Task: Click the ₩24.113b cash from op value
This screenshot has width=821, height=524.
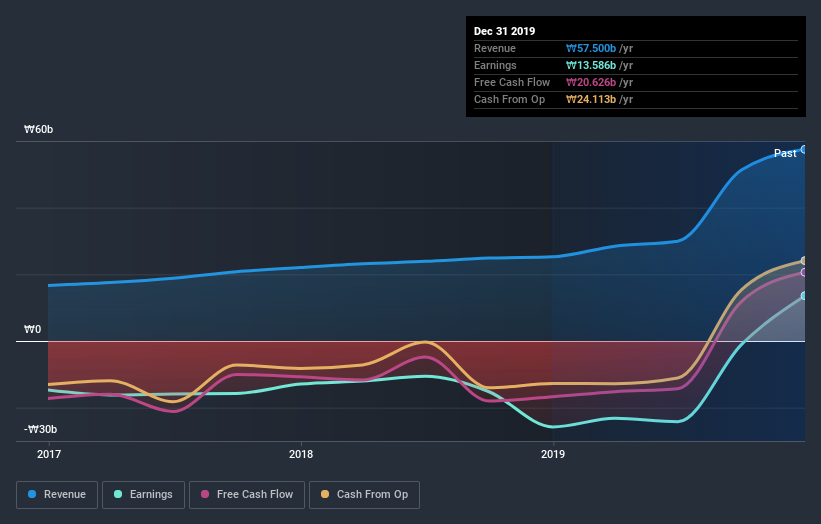Action: pos(591,99)
